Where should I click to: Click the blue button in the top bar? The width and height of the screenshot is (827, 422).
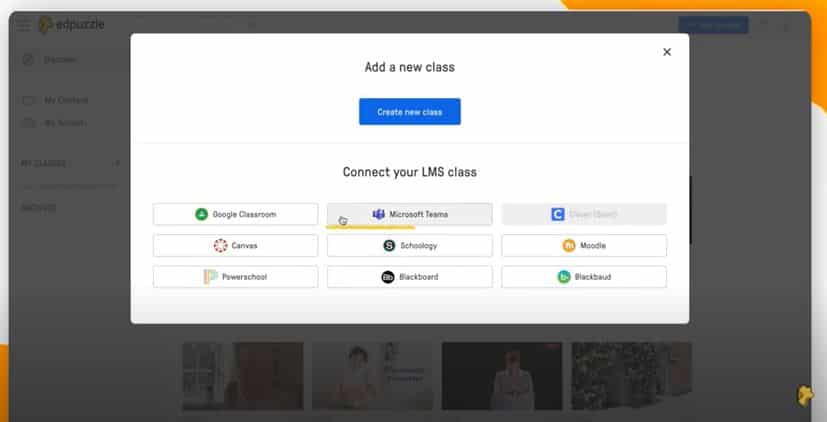[x=713, y=25]
